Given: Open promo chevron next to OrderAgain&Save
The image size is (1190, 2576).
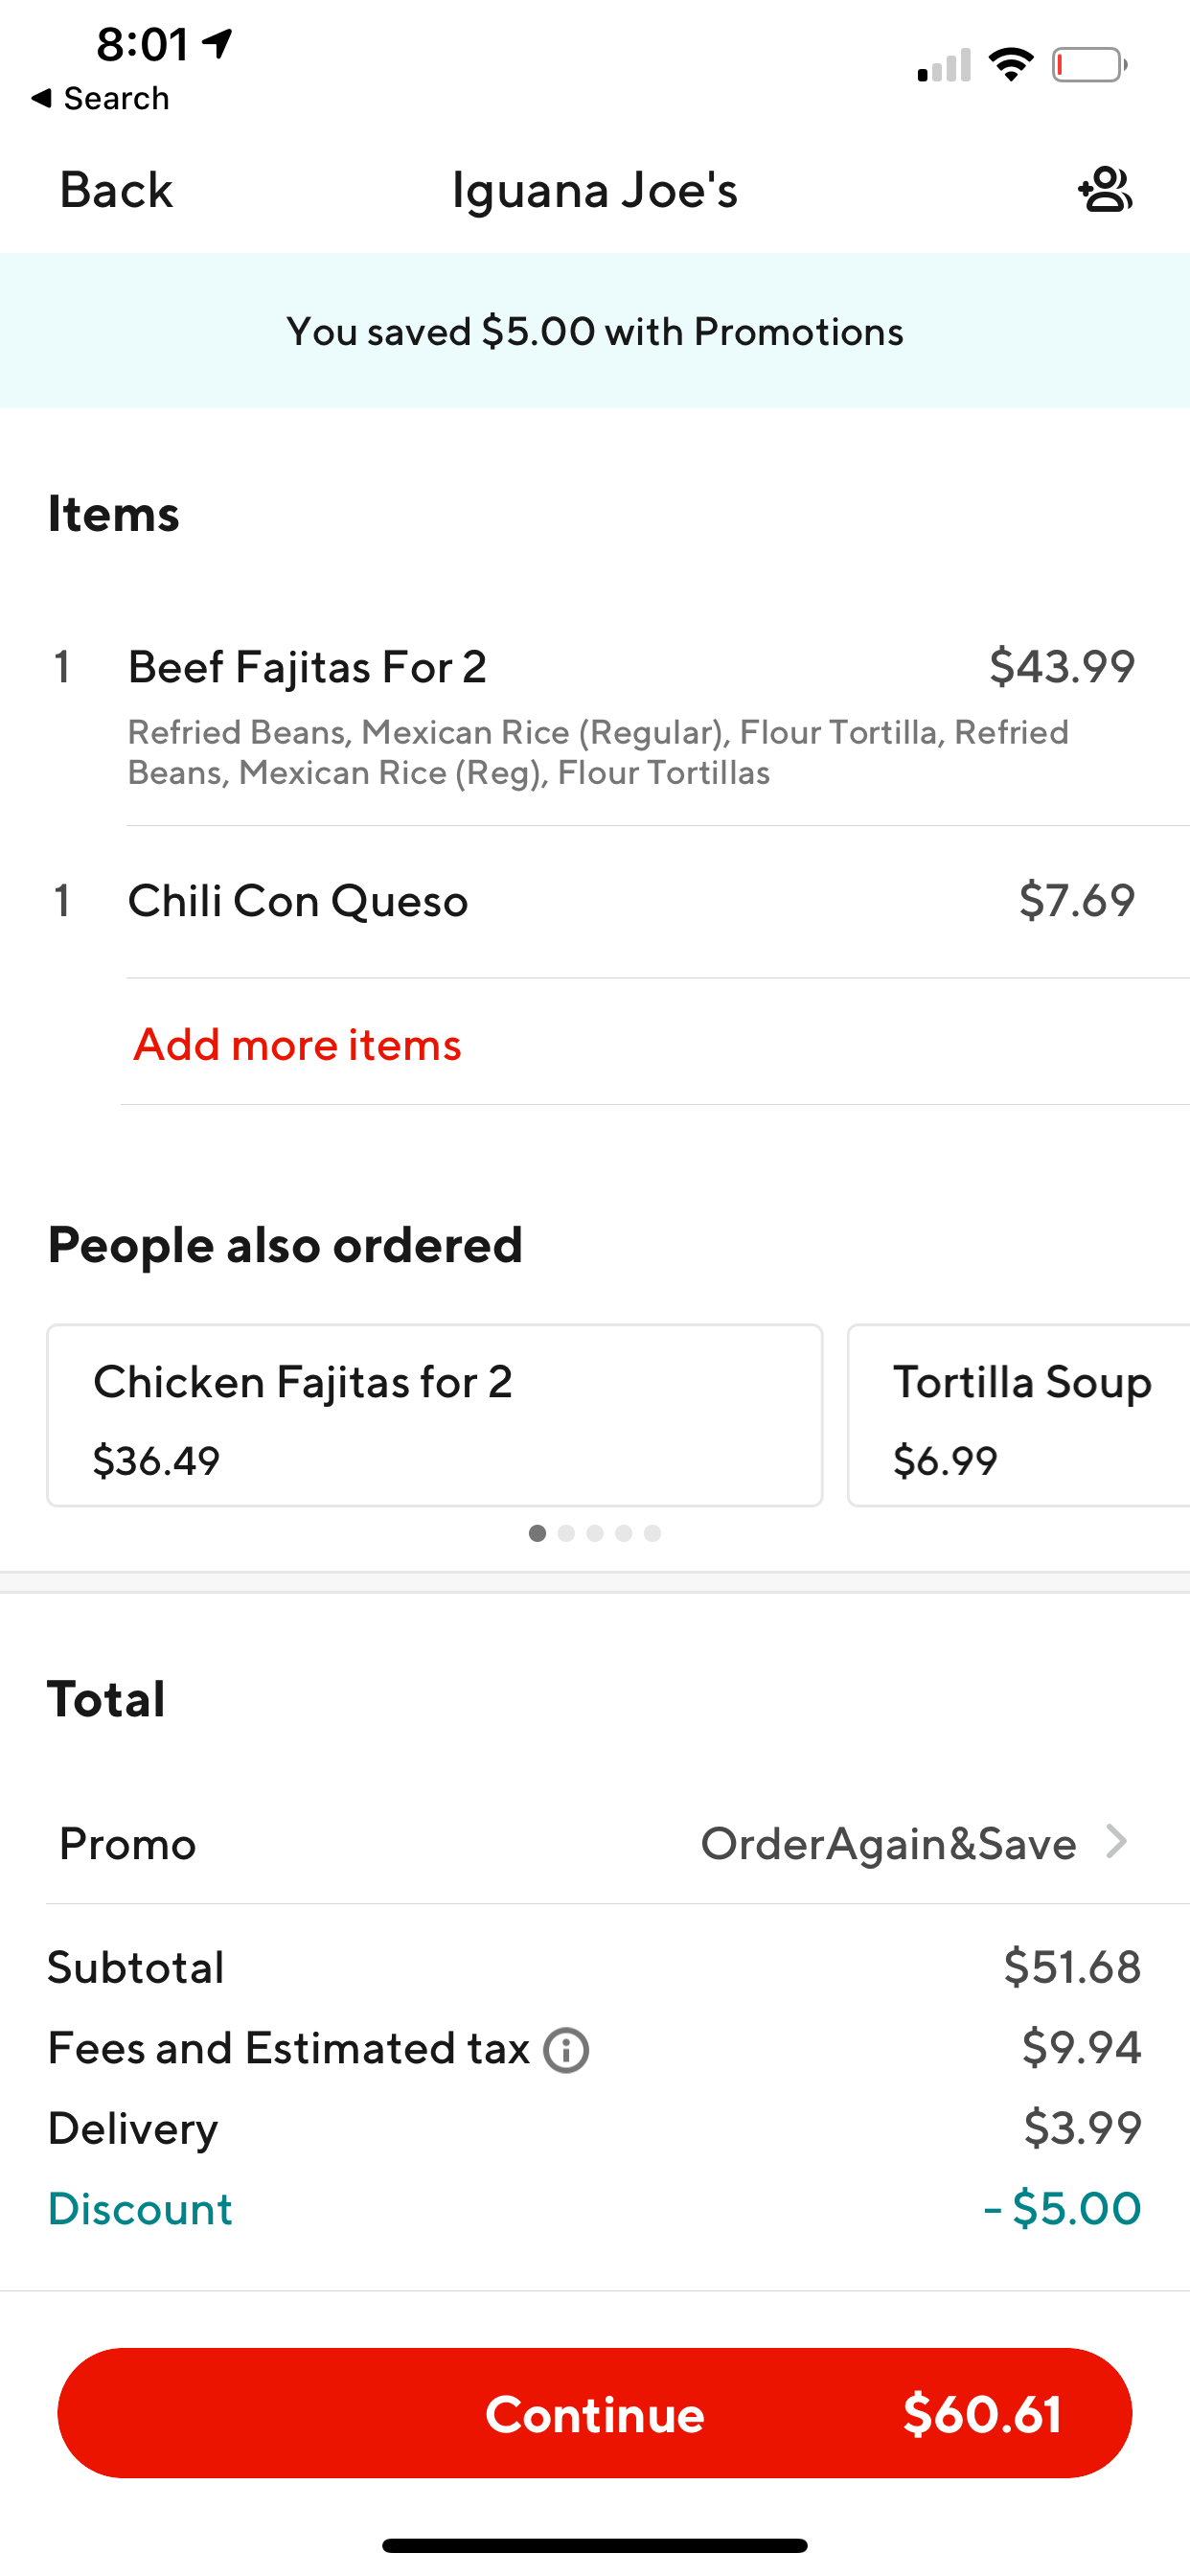Looking at the screenshot, I should pos(1116,1841).
